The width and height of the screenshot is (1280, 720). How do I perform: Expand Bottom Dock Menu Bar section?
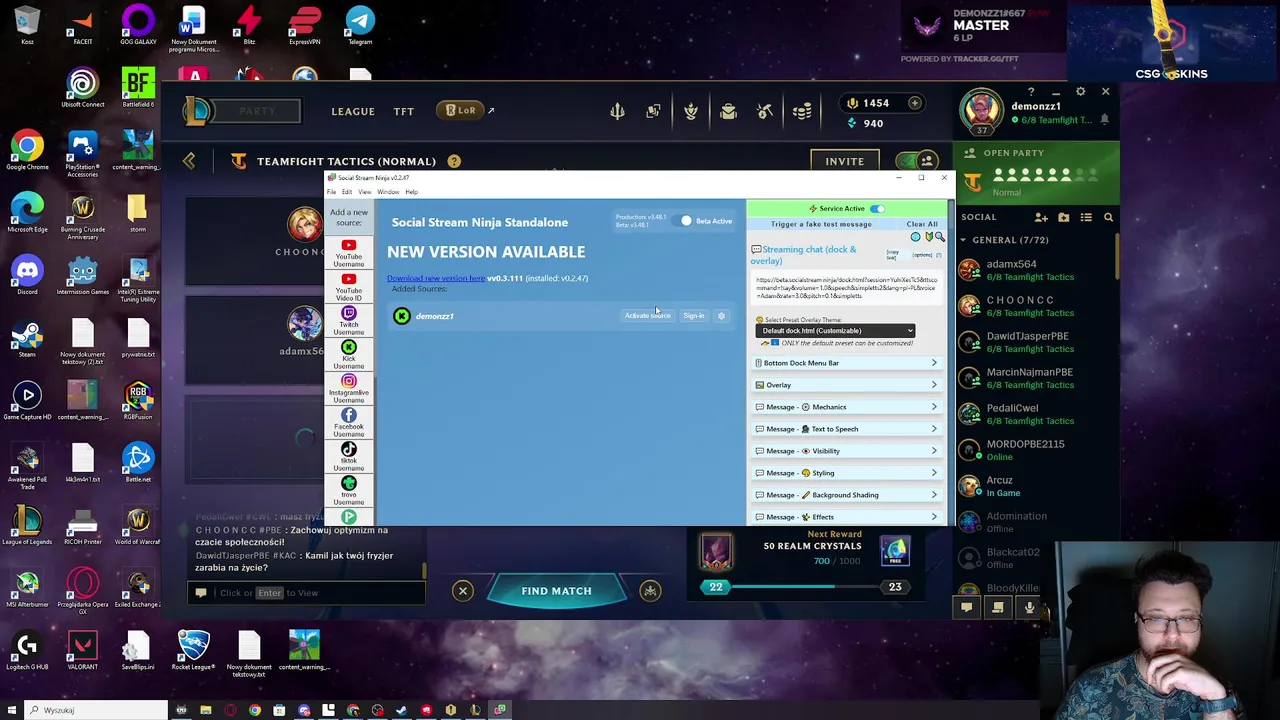[847, 363]
